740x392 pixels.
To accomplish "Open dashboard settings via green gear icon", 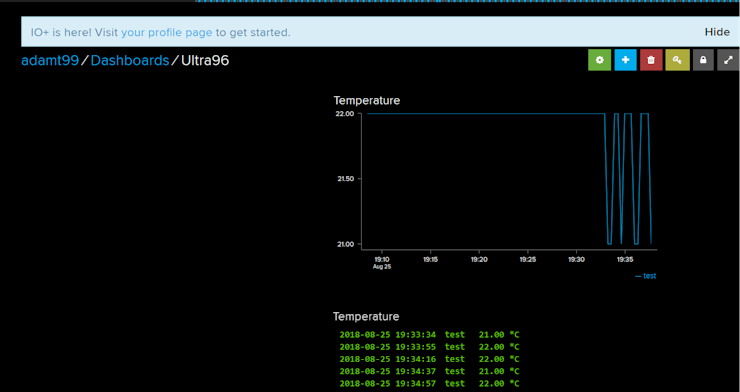I will pos(599,60).
